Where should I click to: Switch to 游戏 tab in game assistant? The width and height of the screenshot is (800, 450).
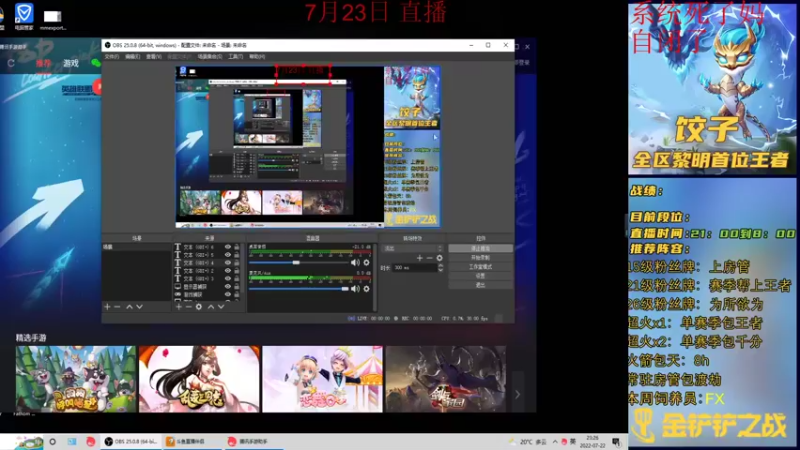[71, 63]
